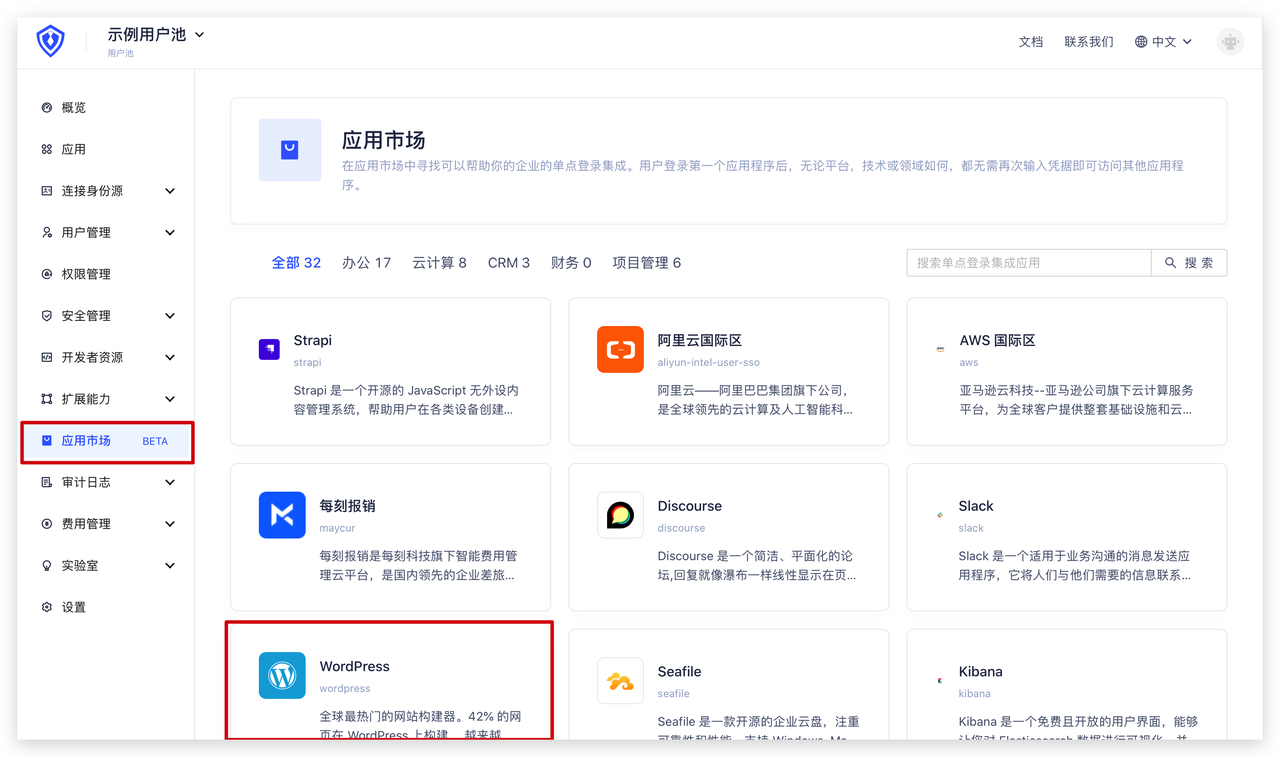Select the 财务 0 category tab
Screen dimensions: 1280x757
571,263
